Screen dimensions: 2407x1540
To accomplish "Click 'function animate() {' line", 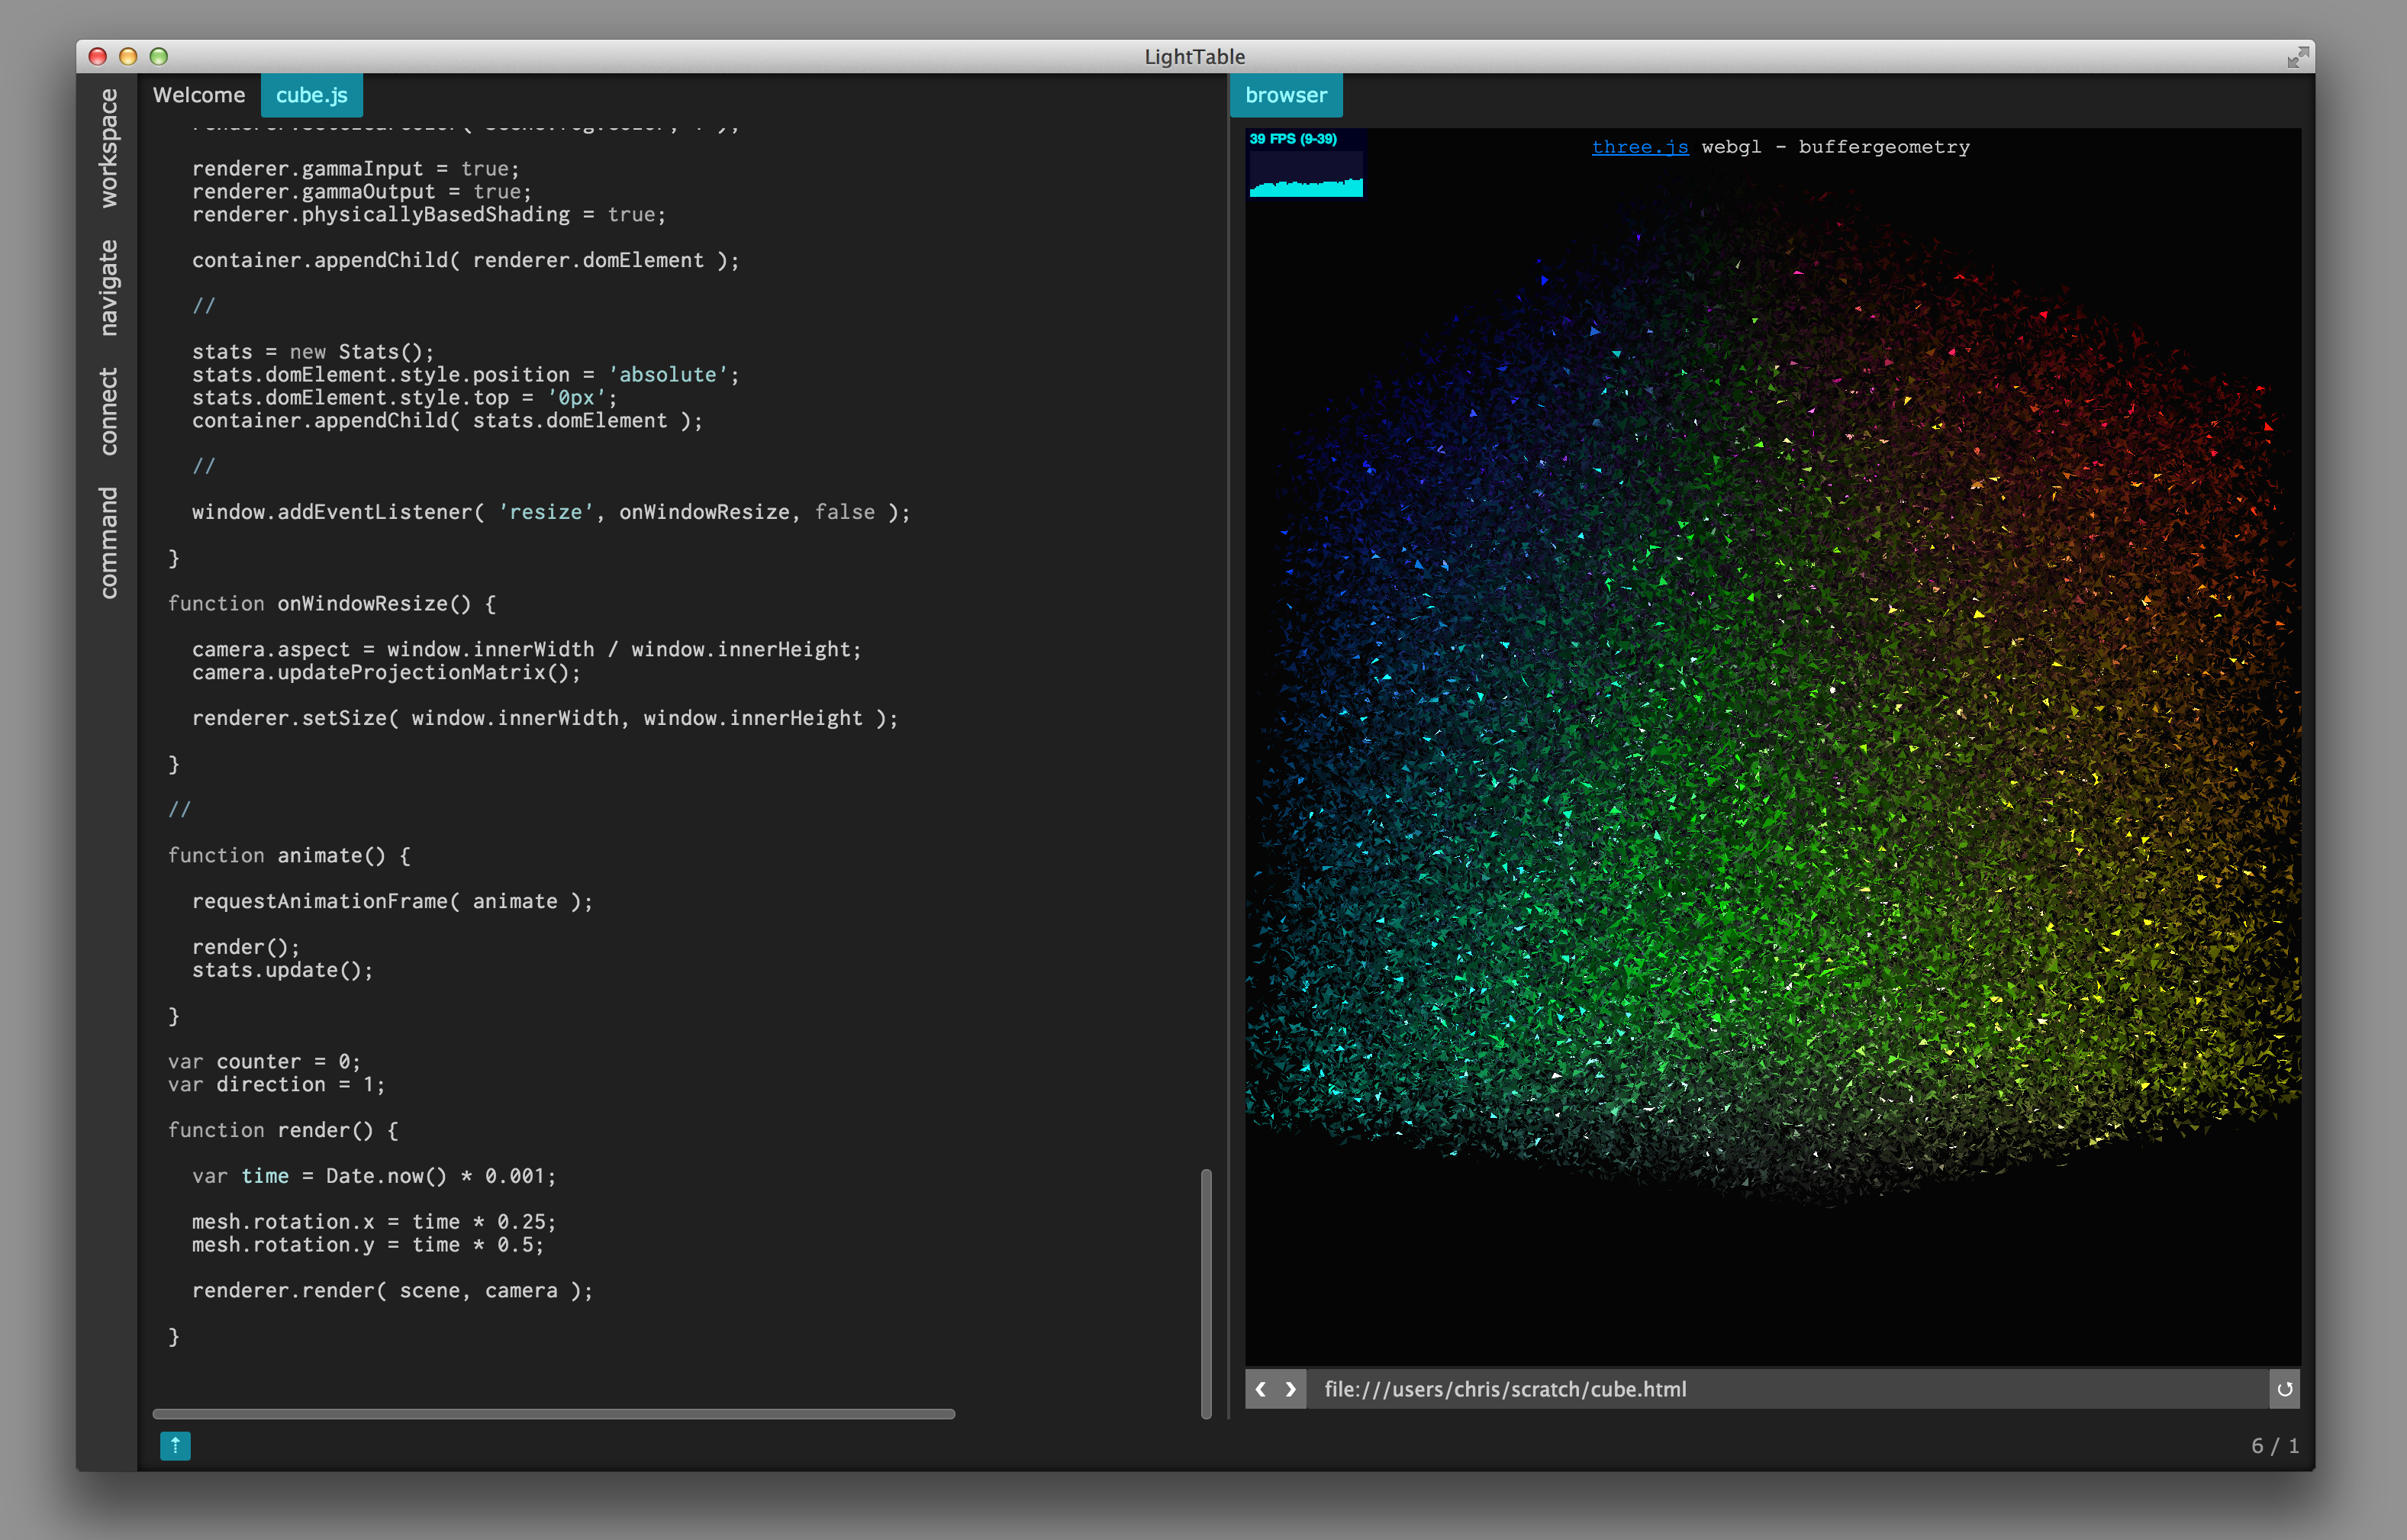I will pos(289,855).
